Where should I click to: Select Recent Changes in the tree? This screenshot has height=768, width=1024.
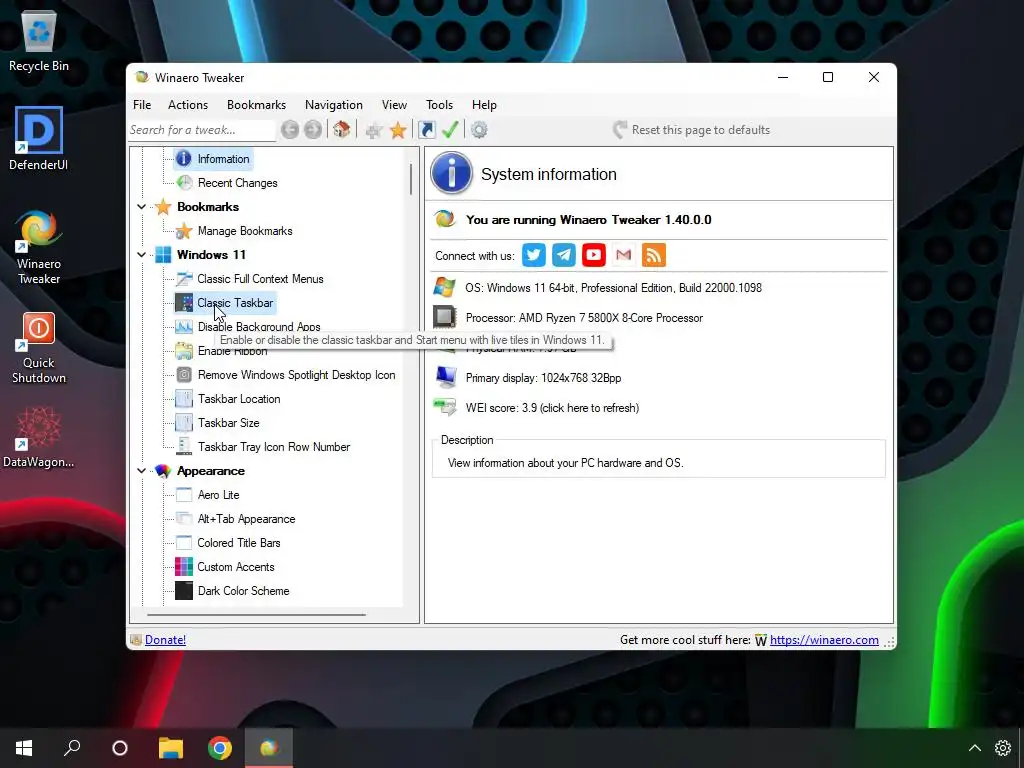[x=237, y=183]
